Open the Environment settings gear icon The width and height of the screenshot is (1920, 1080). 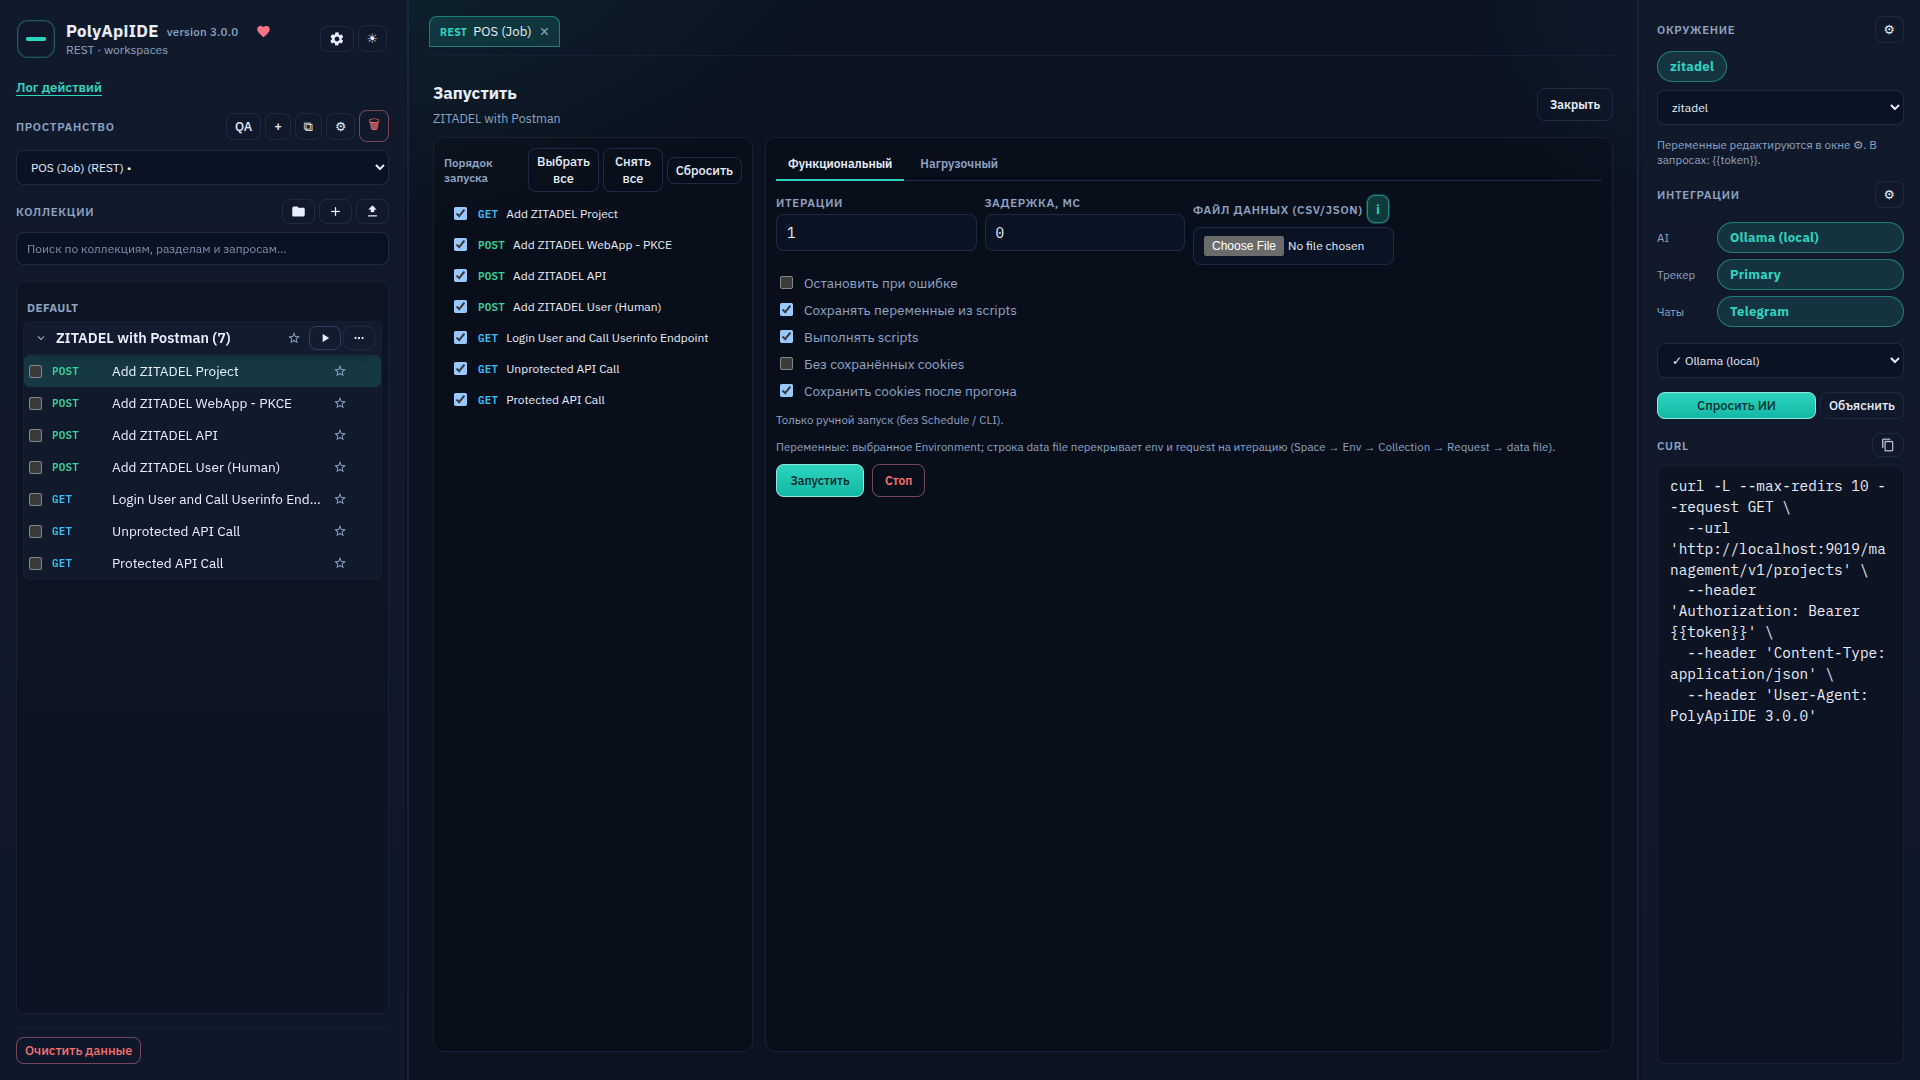tap(1889, 30)
